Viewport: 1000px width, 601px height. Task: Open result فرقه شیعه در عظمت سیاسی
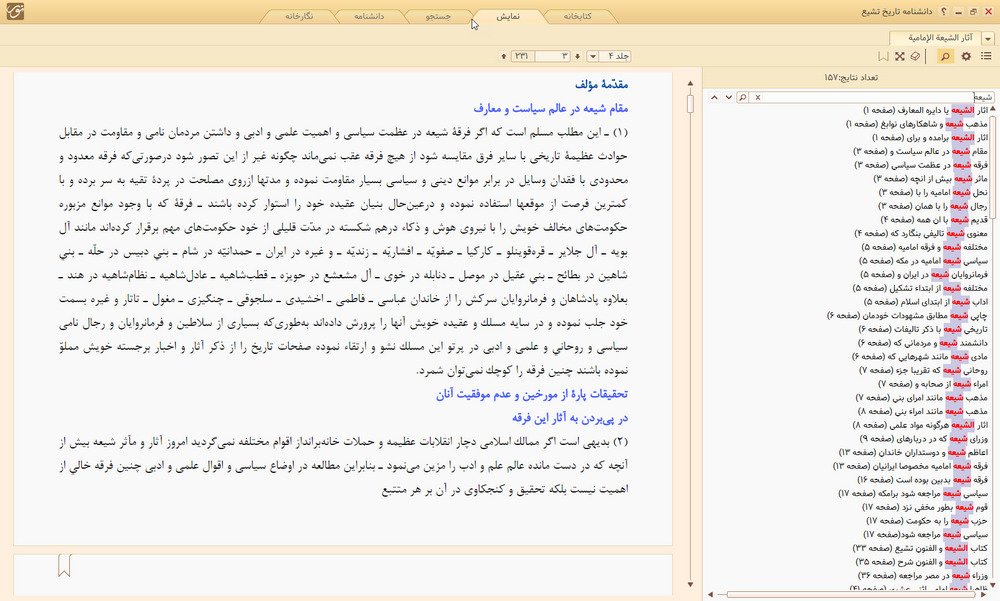tap(921, 165)
